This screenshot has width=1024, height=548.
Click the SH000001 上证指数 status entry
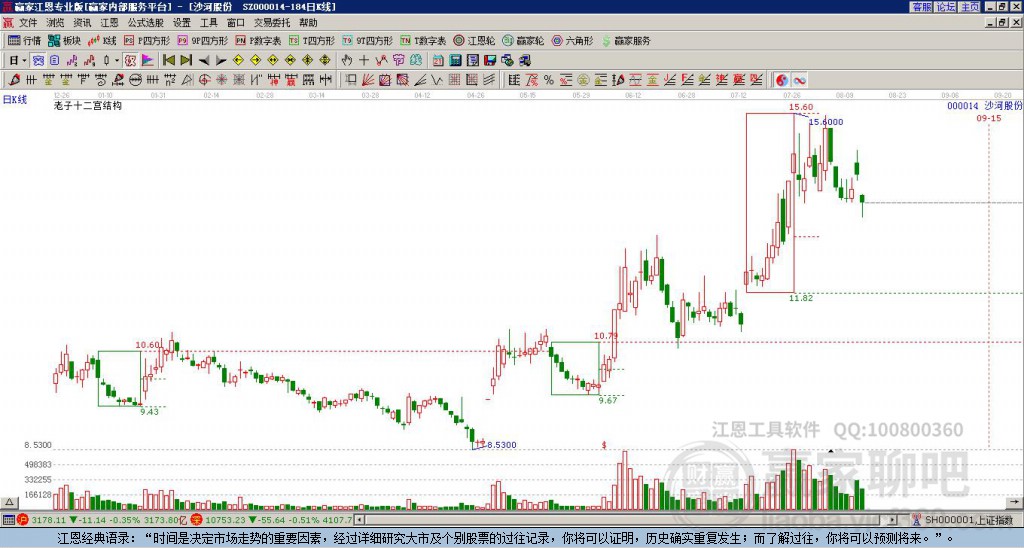click(965, 520)
